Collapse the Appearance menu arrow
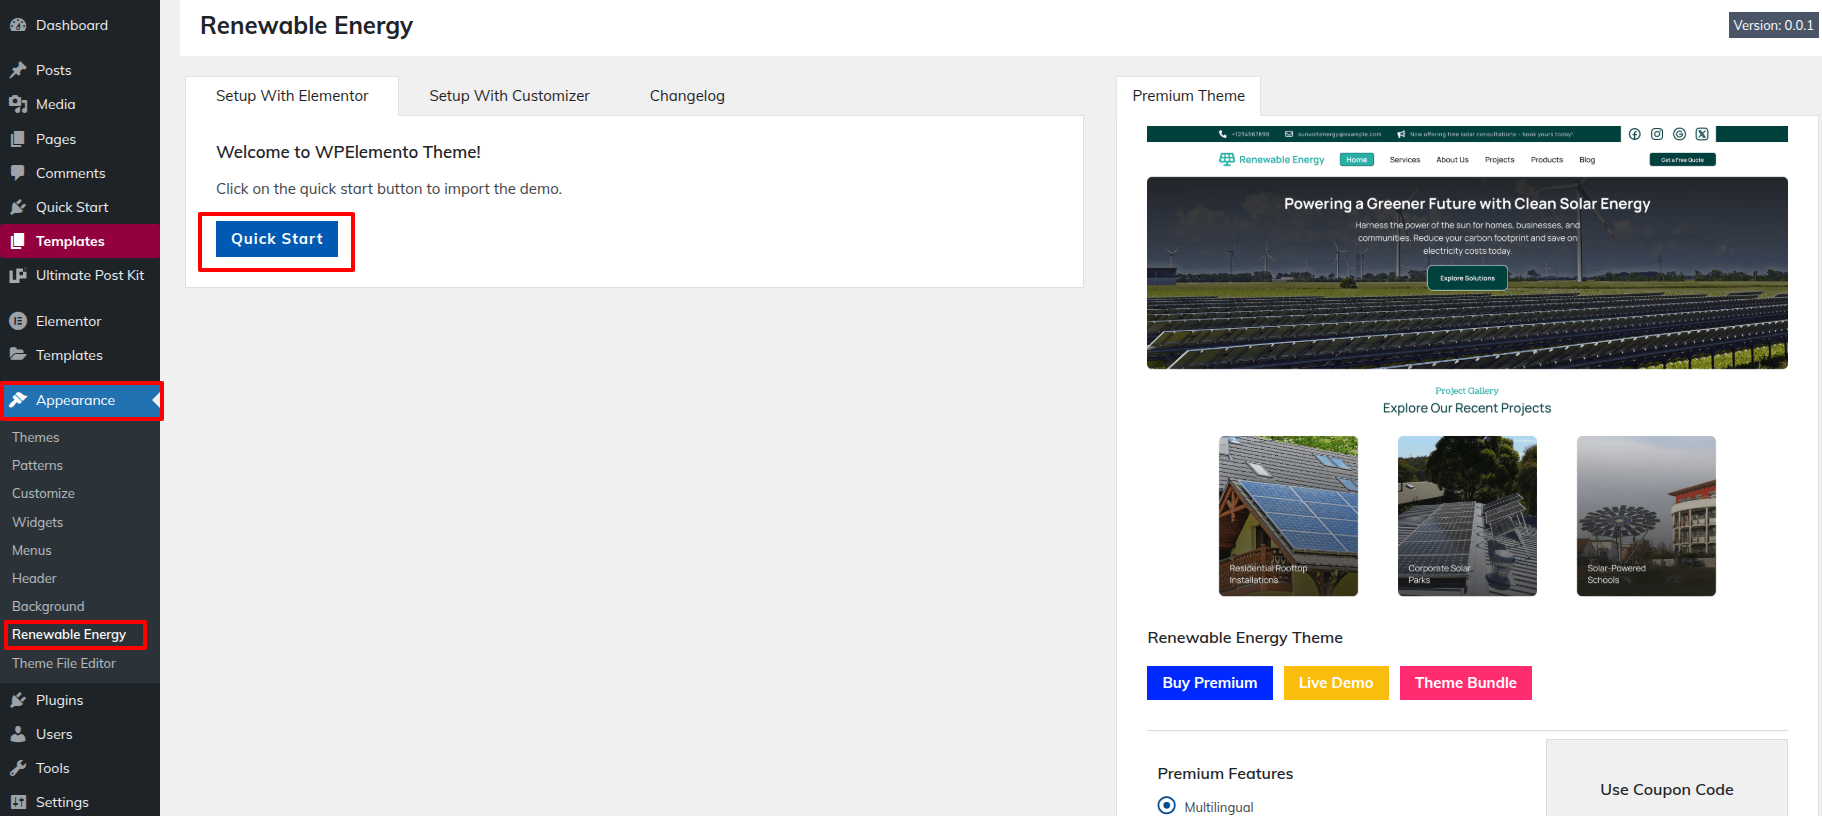This screenshot has width=1822, height=816. 155,401
